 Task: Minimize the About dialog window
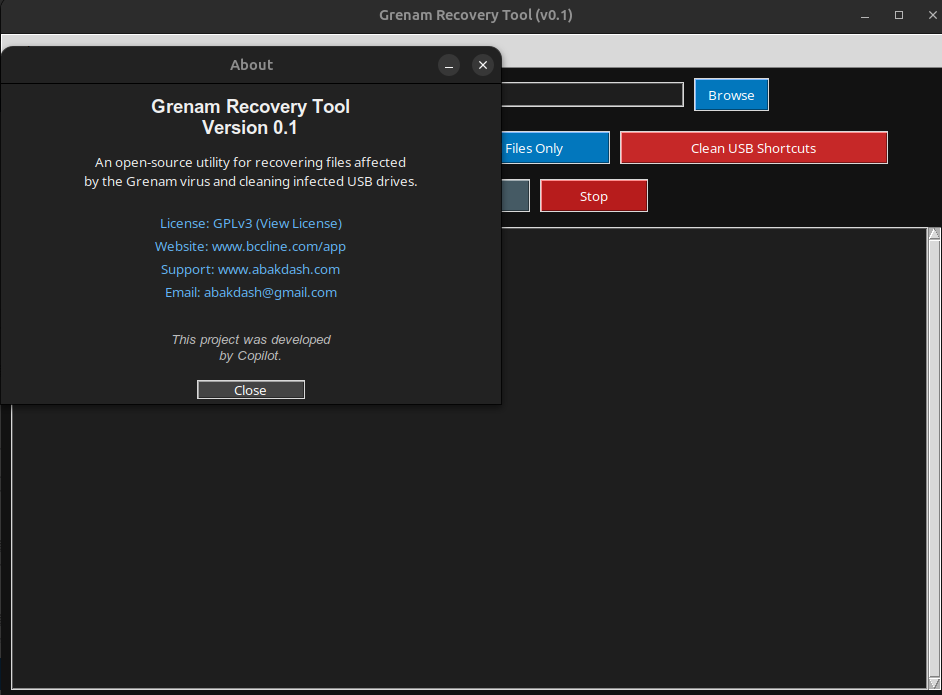click(x=449, y=65)
